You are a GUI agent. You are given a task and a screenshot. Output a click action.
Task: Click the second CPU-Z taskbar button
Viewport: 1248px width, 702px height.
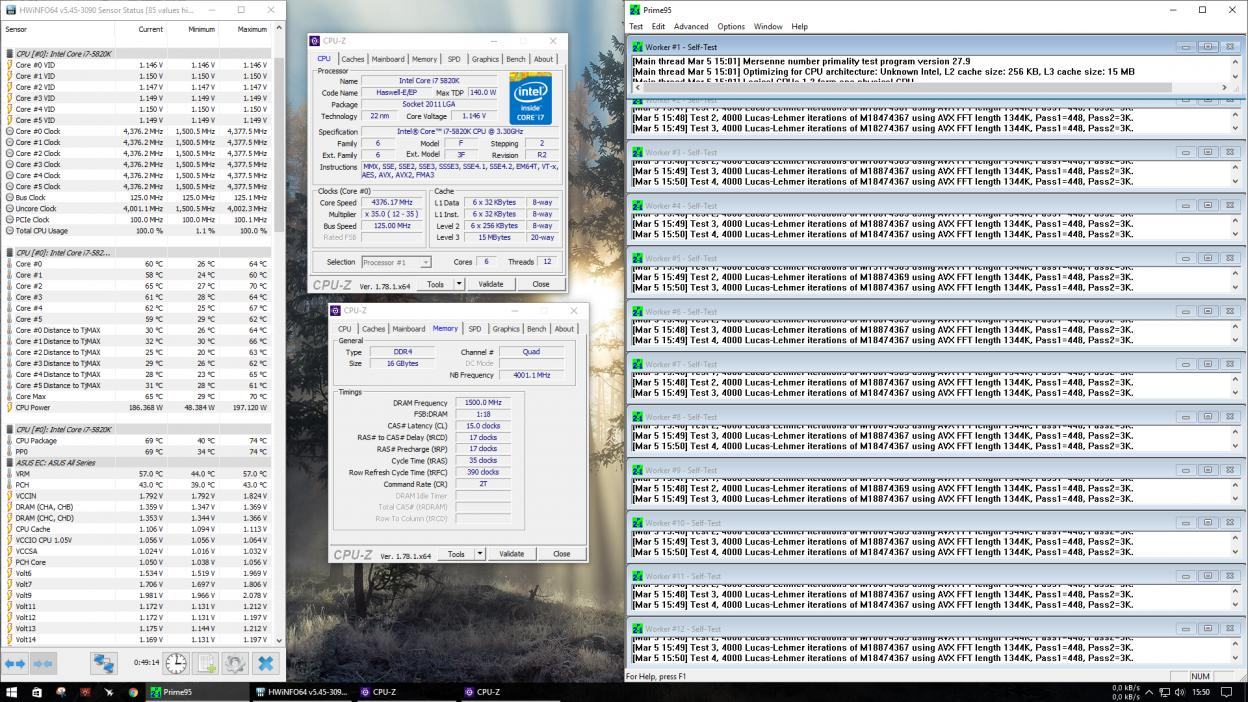[509, 692]
